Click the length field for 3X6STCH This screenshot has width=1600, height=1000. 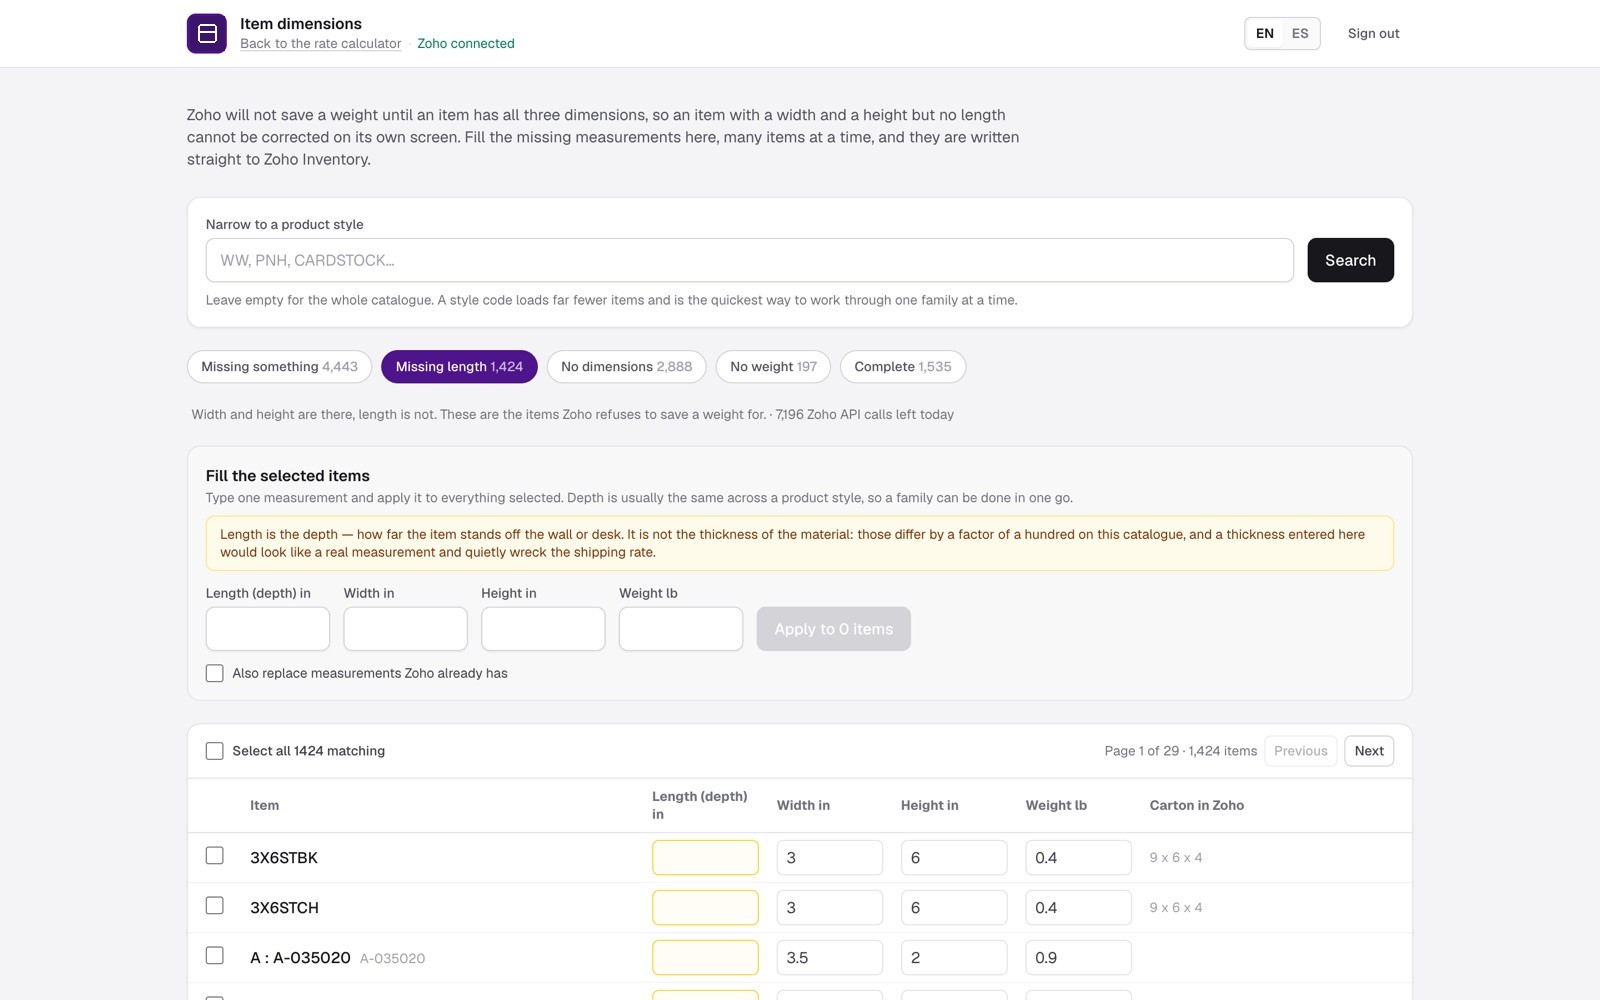[705, 908]
